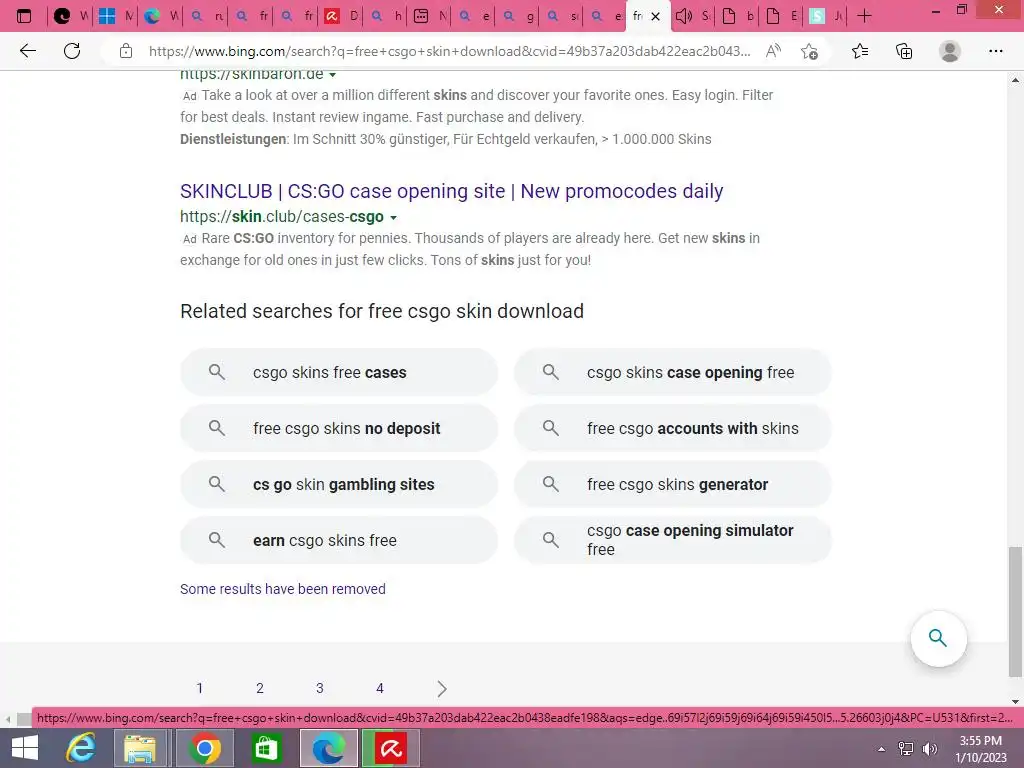Switch to the calendar-icon 'N' tab

(x=430, y=16)
